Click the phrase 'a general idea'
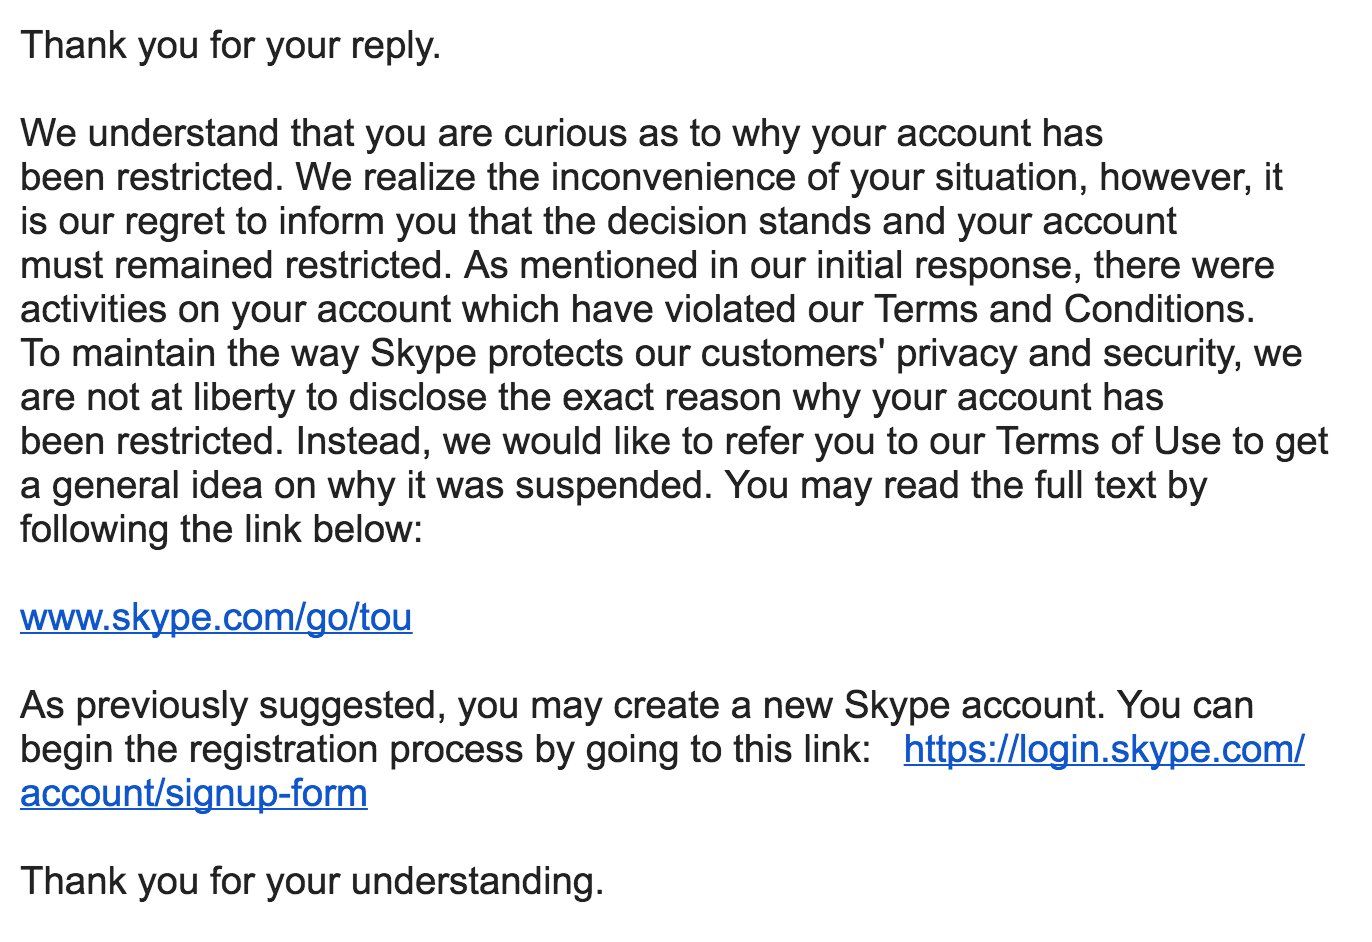This screenshot has width=1372, height=942. 140,486
